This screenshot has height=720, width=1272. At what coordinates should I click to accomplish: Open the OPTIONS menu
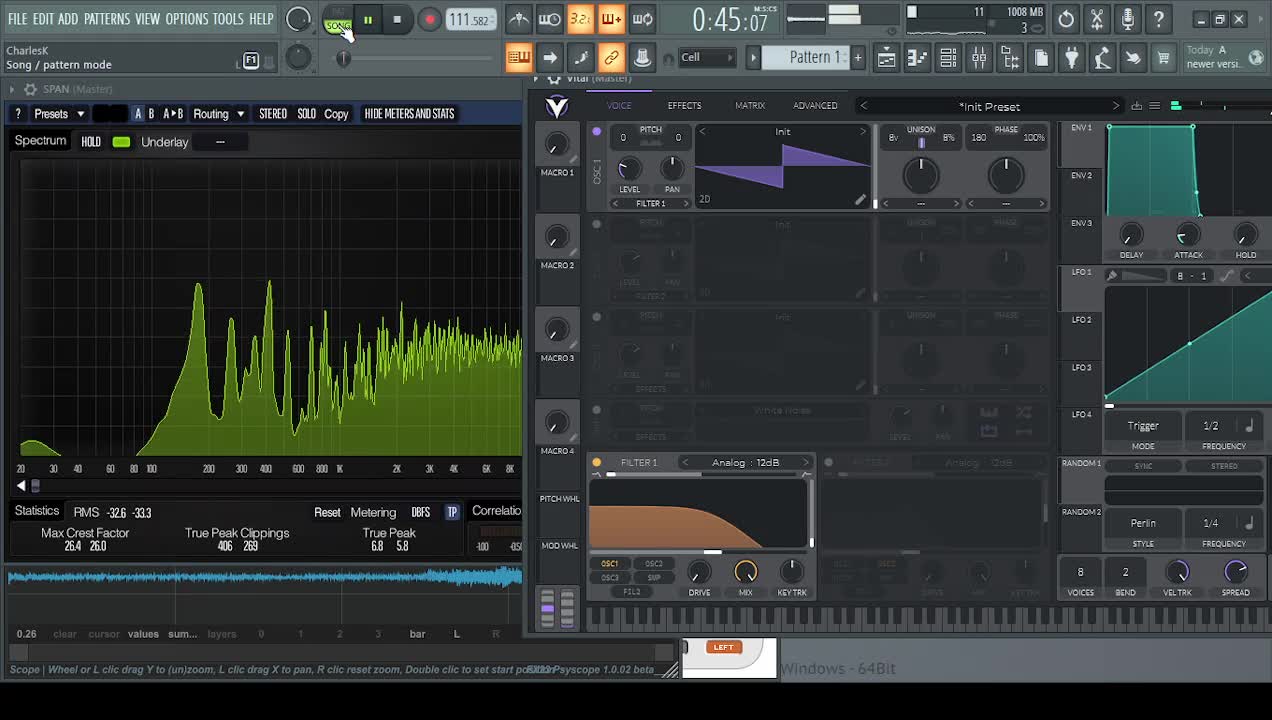pos(187,19)
